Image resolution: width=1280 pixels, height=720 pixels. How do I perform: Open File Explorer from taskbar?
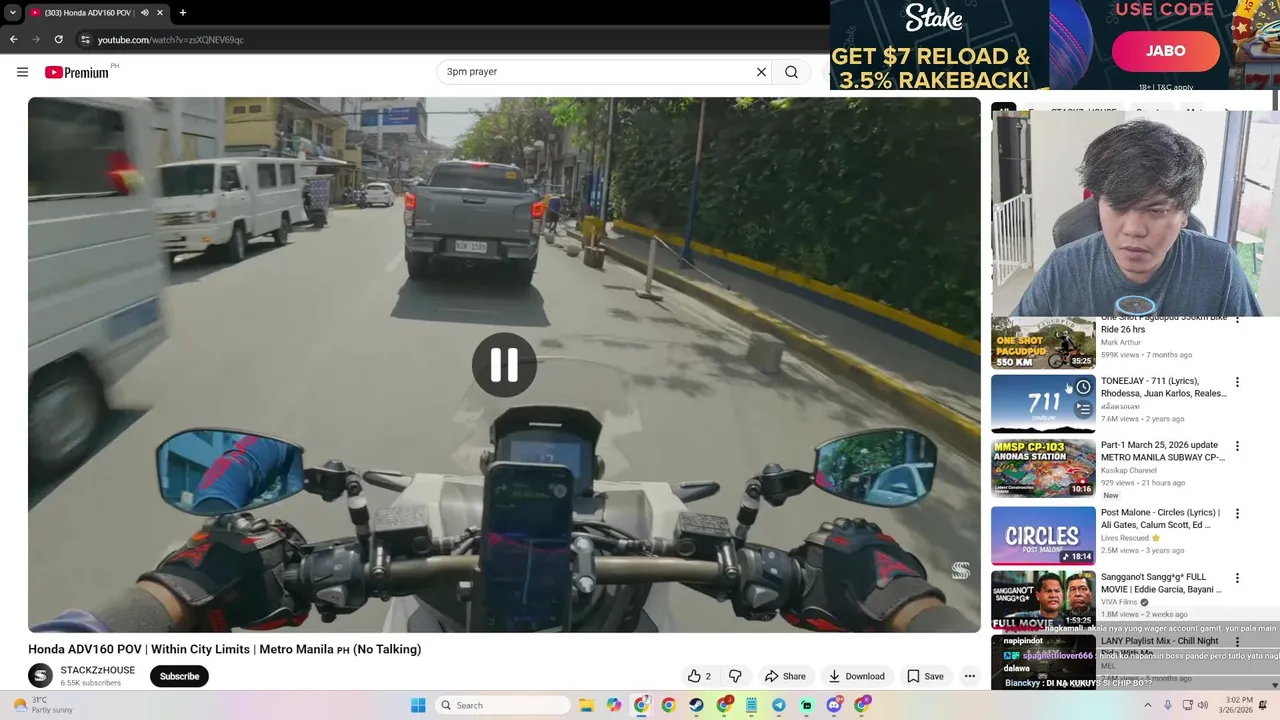(x=587, y=705)
